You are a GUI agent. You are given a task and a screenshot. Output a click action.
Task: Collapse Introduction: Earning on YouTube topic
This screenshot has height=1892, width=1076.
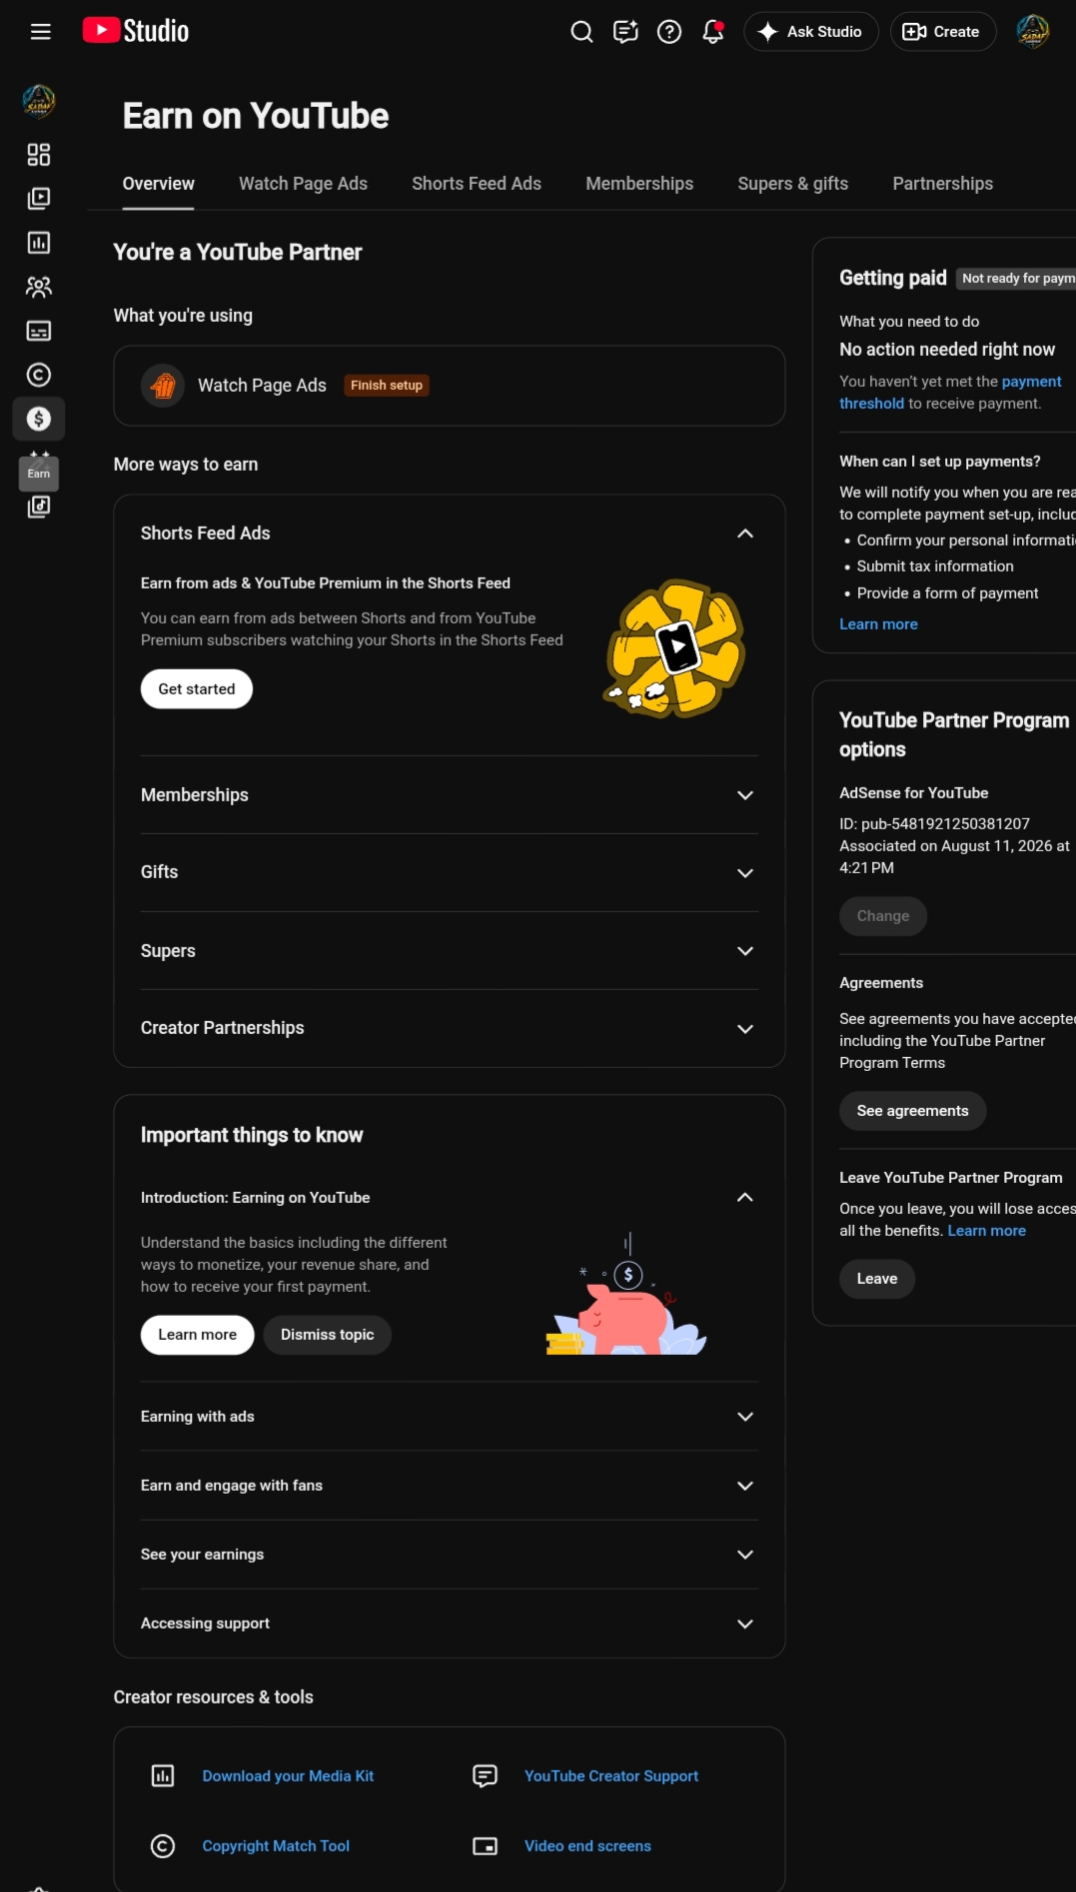(x=745, y=1197)
